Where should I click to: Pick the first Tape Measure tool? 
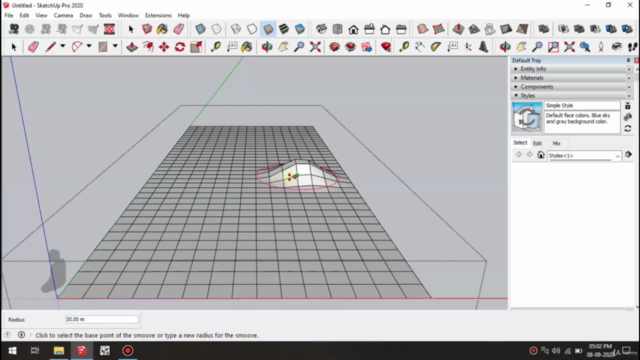tap(216, 47)
